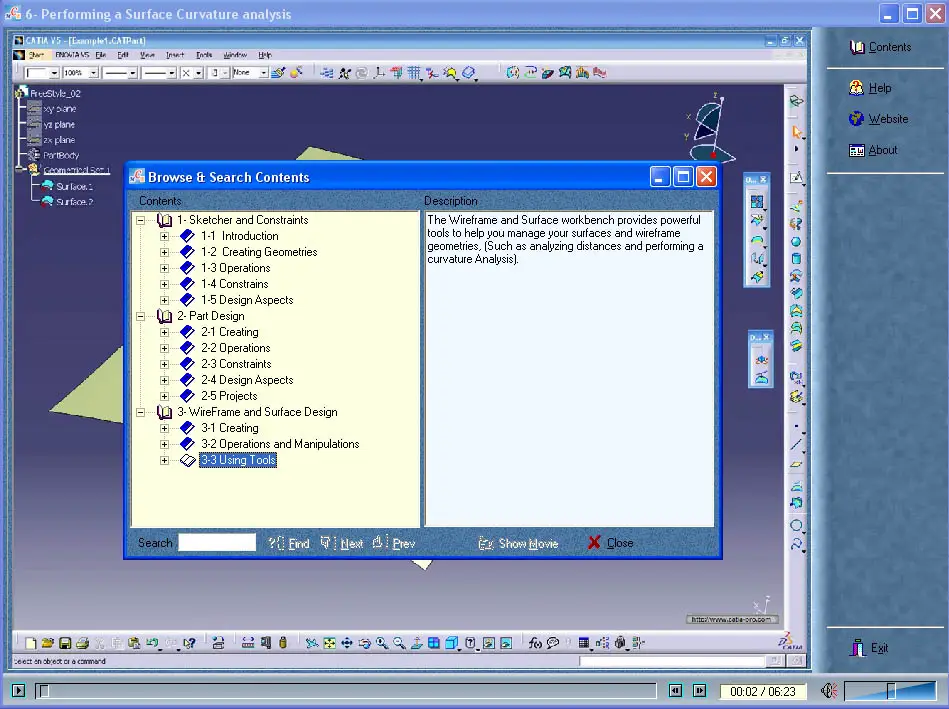Screen dimensions: 949x709
Task: Open the 100% dropdown in CATIA toolbar
Action: pos(94,73)
